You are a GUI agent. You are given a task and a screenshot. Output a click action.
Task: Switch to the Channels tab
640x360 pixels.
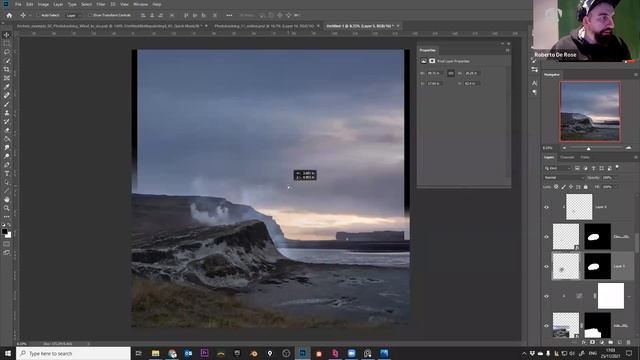pos(567,157)
